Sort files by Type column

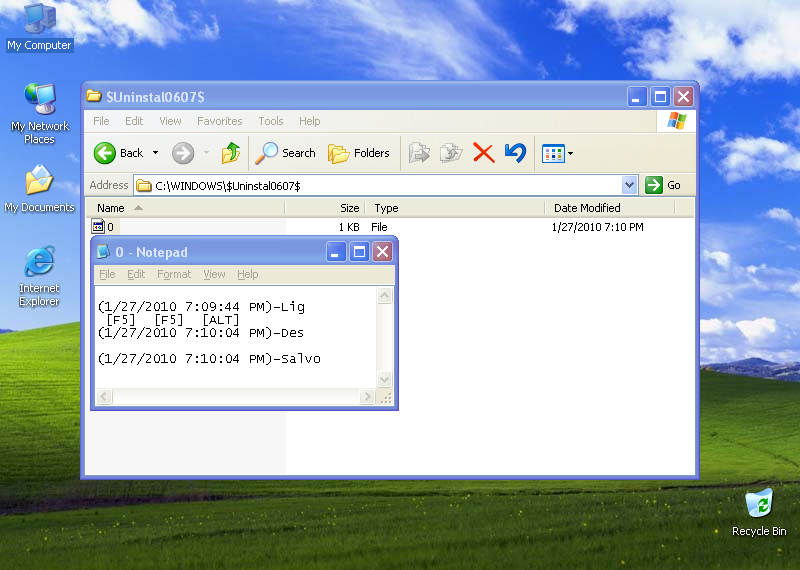[455, 208]
